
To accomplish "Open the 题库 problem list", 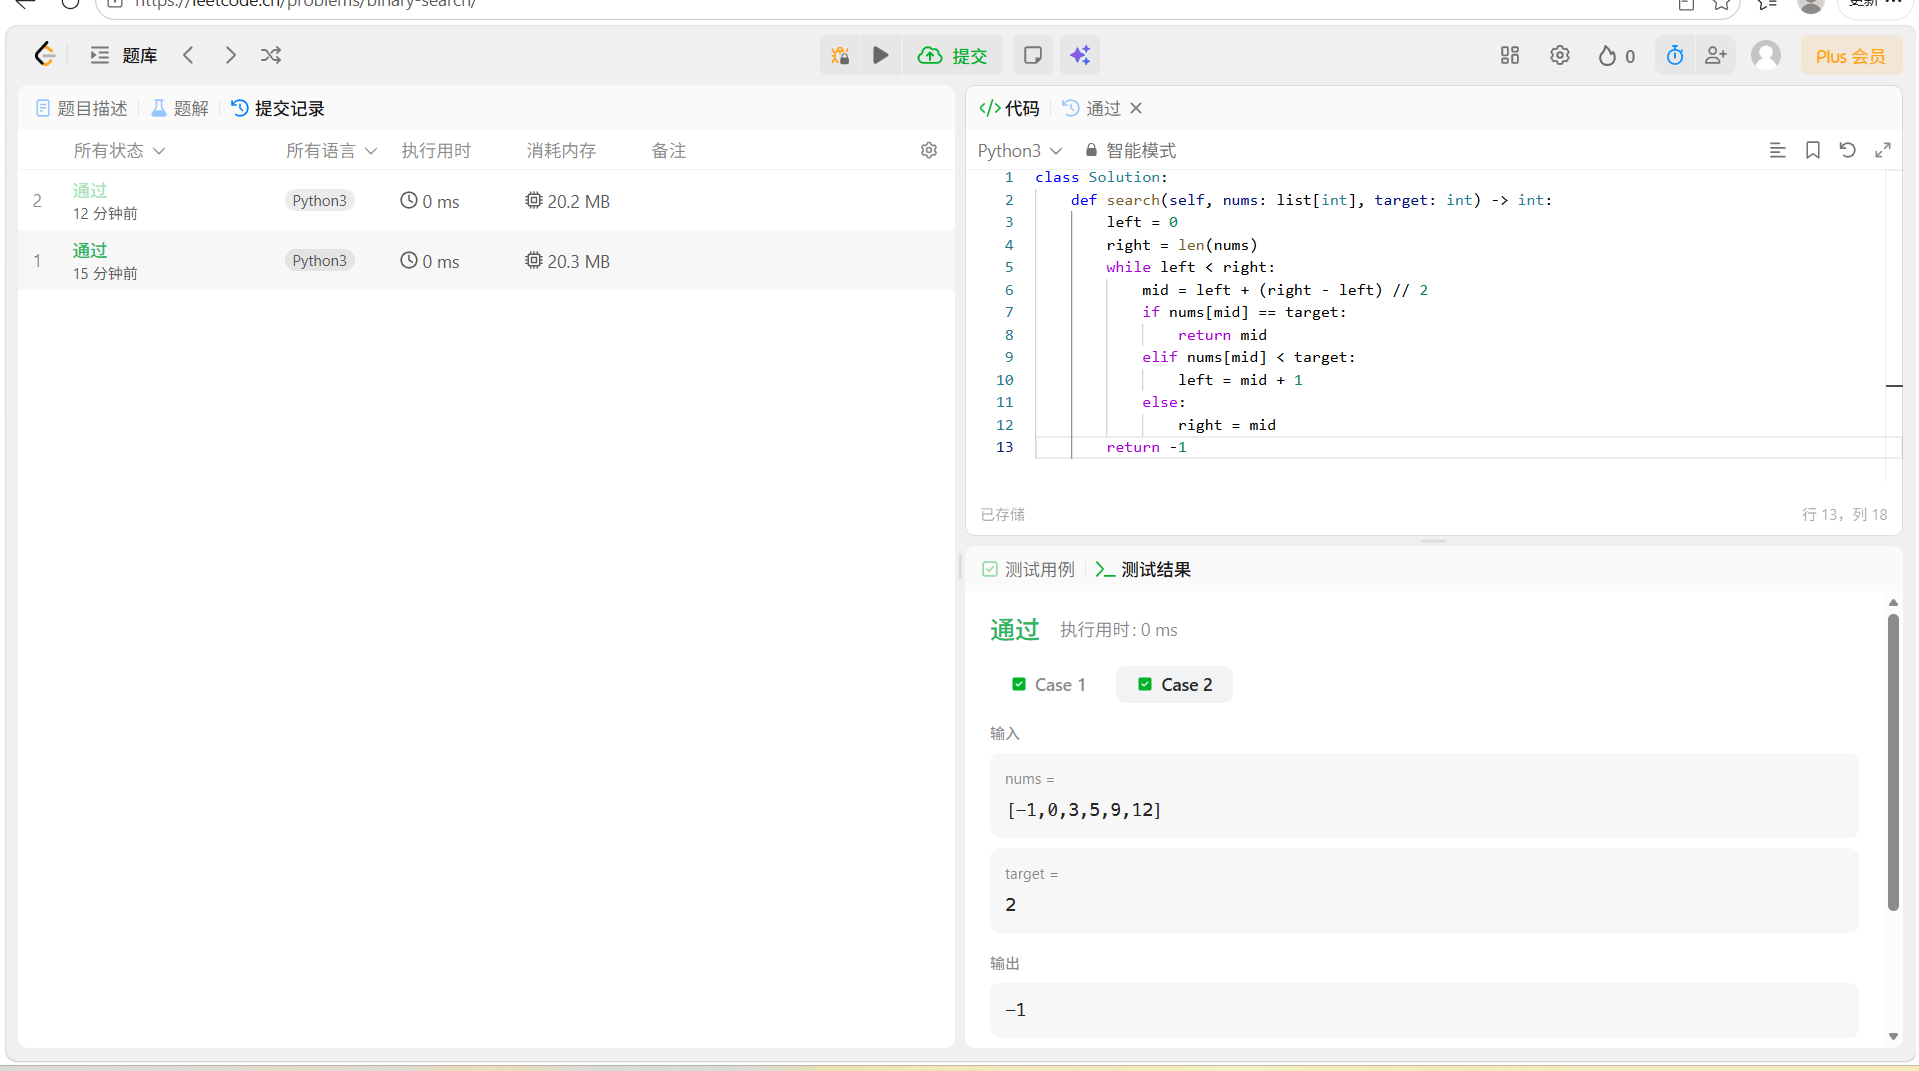I will coord(124,56).
